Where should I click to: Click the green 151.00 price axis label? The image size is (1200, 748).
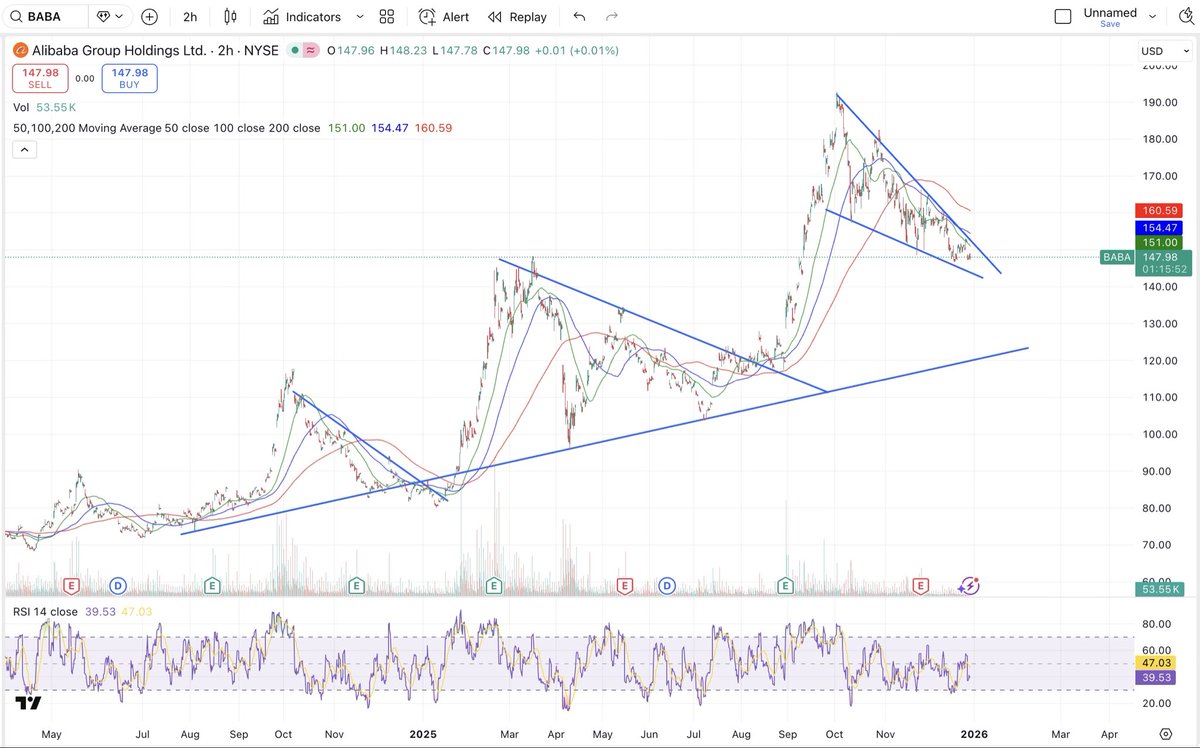(1160, 243)
